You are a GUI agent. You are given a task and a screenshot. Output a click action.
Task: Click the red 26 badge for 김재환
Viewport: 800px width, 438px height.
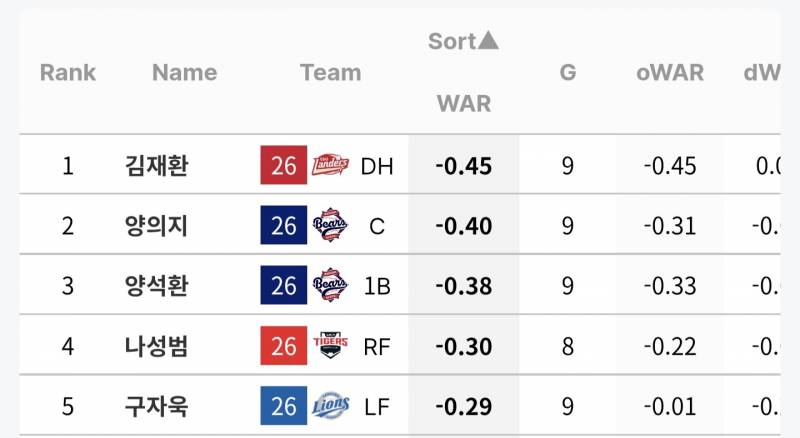284,165
